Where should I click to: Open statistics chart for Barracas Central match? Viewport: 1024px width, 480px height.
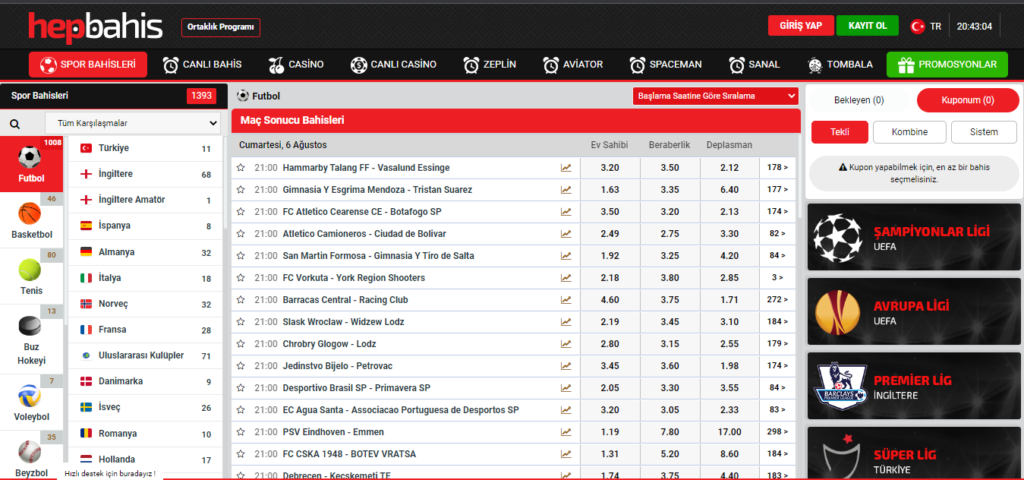[566, 299]
